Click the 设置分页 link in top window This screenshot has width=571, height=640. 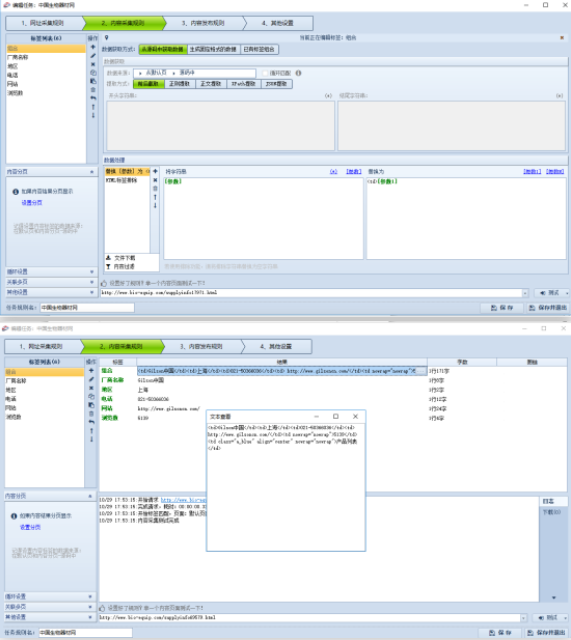click(32, 203)
